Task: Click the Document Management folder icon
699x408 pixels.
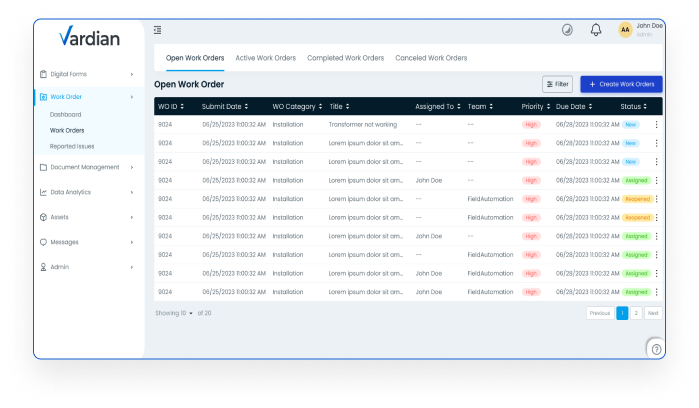Action: coord(43,167)
